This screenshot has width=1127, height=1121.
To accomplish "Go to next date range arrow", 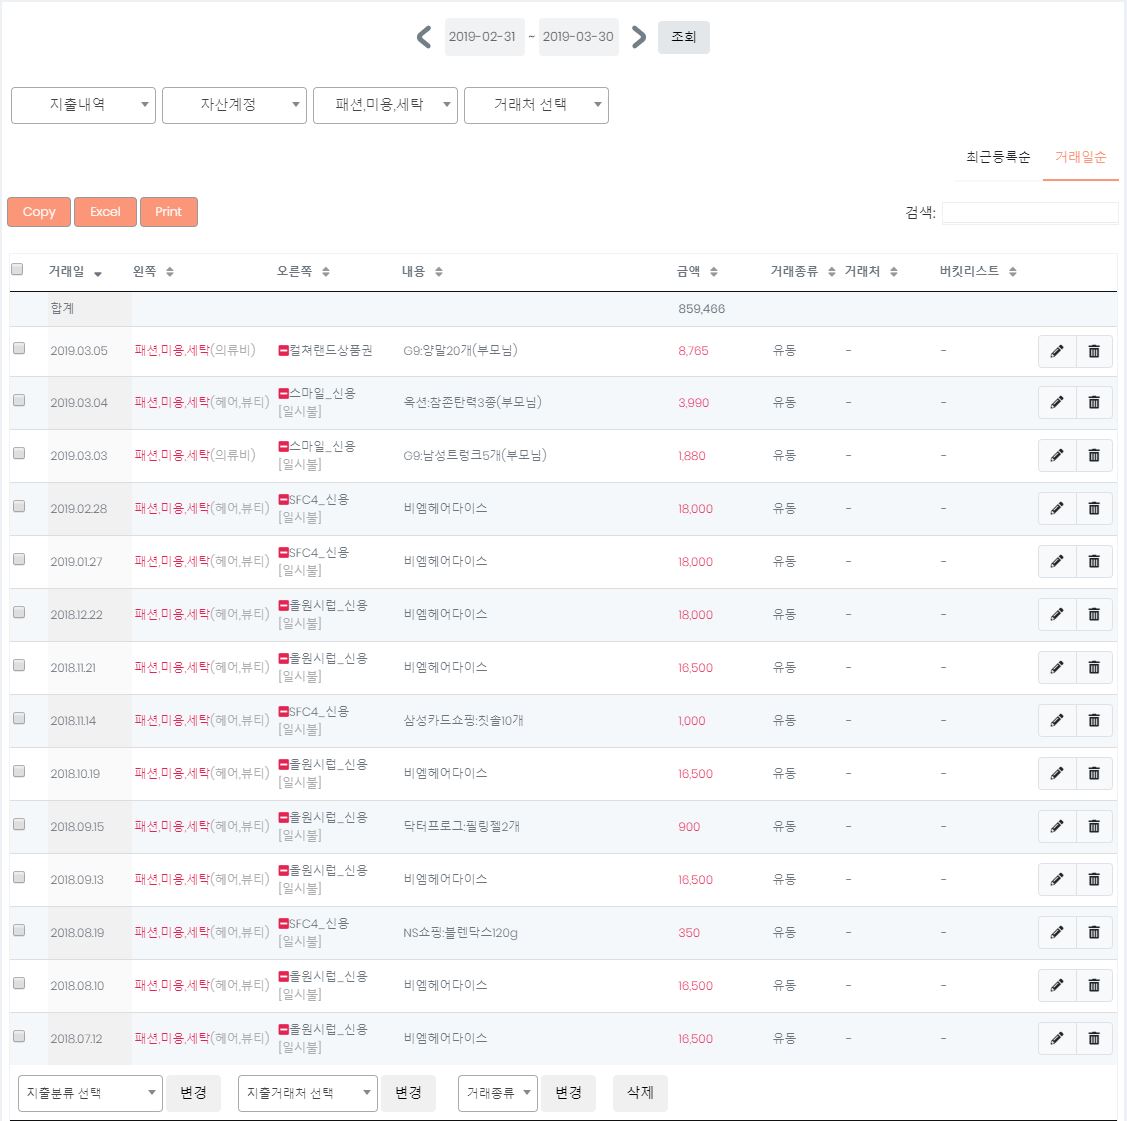I will [639, 38].
